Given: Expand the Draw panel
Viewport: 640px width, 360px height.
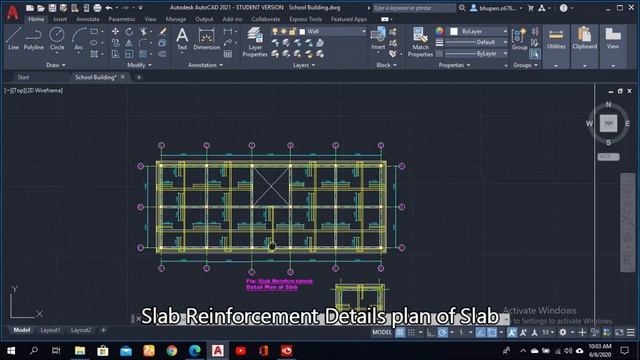Looking at the screenshot, I should pyautogui.click(x=56, y=65).
